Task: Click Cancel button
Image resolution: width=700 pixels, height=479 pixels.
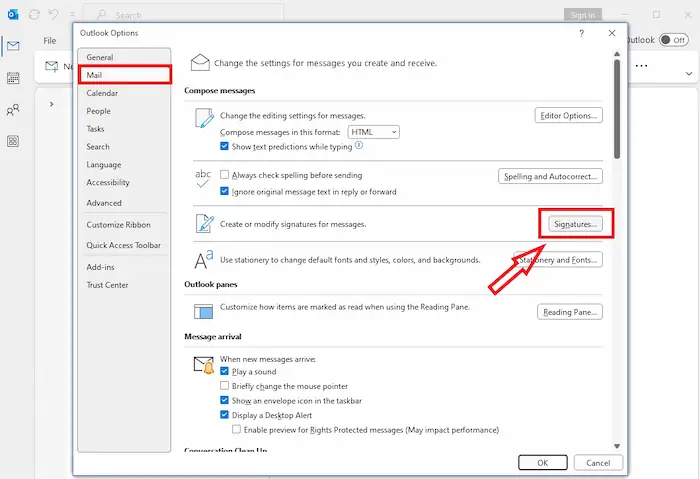Action: coord(598,462)
